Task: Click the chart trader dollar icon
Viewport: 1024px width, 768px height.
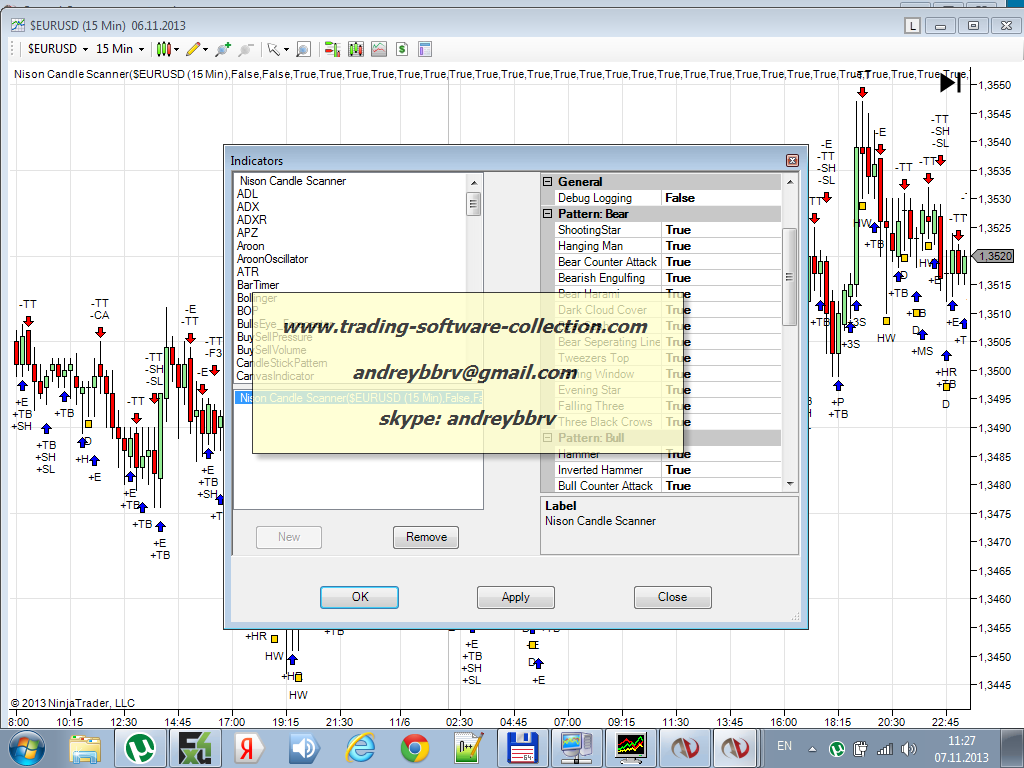Action: 401,48
